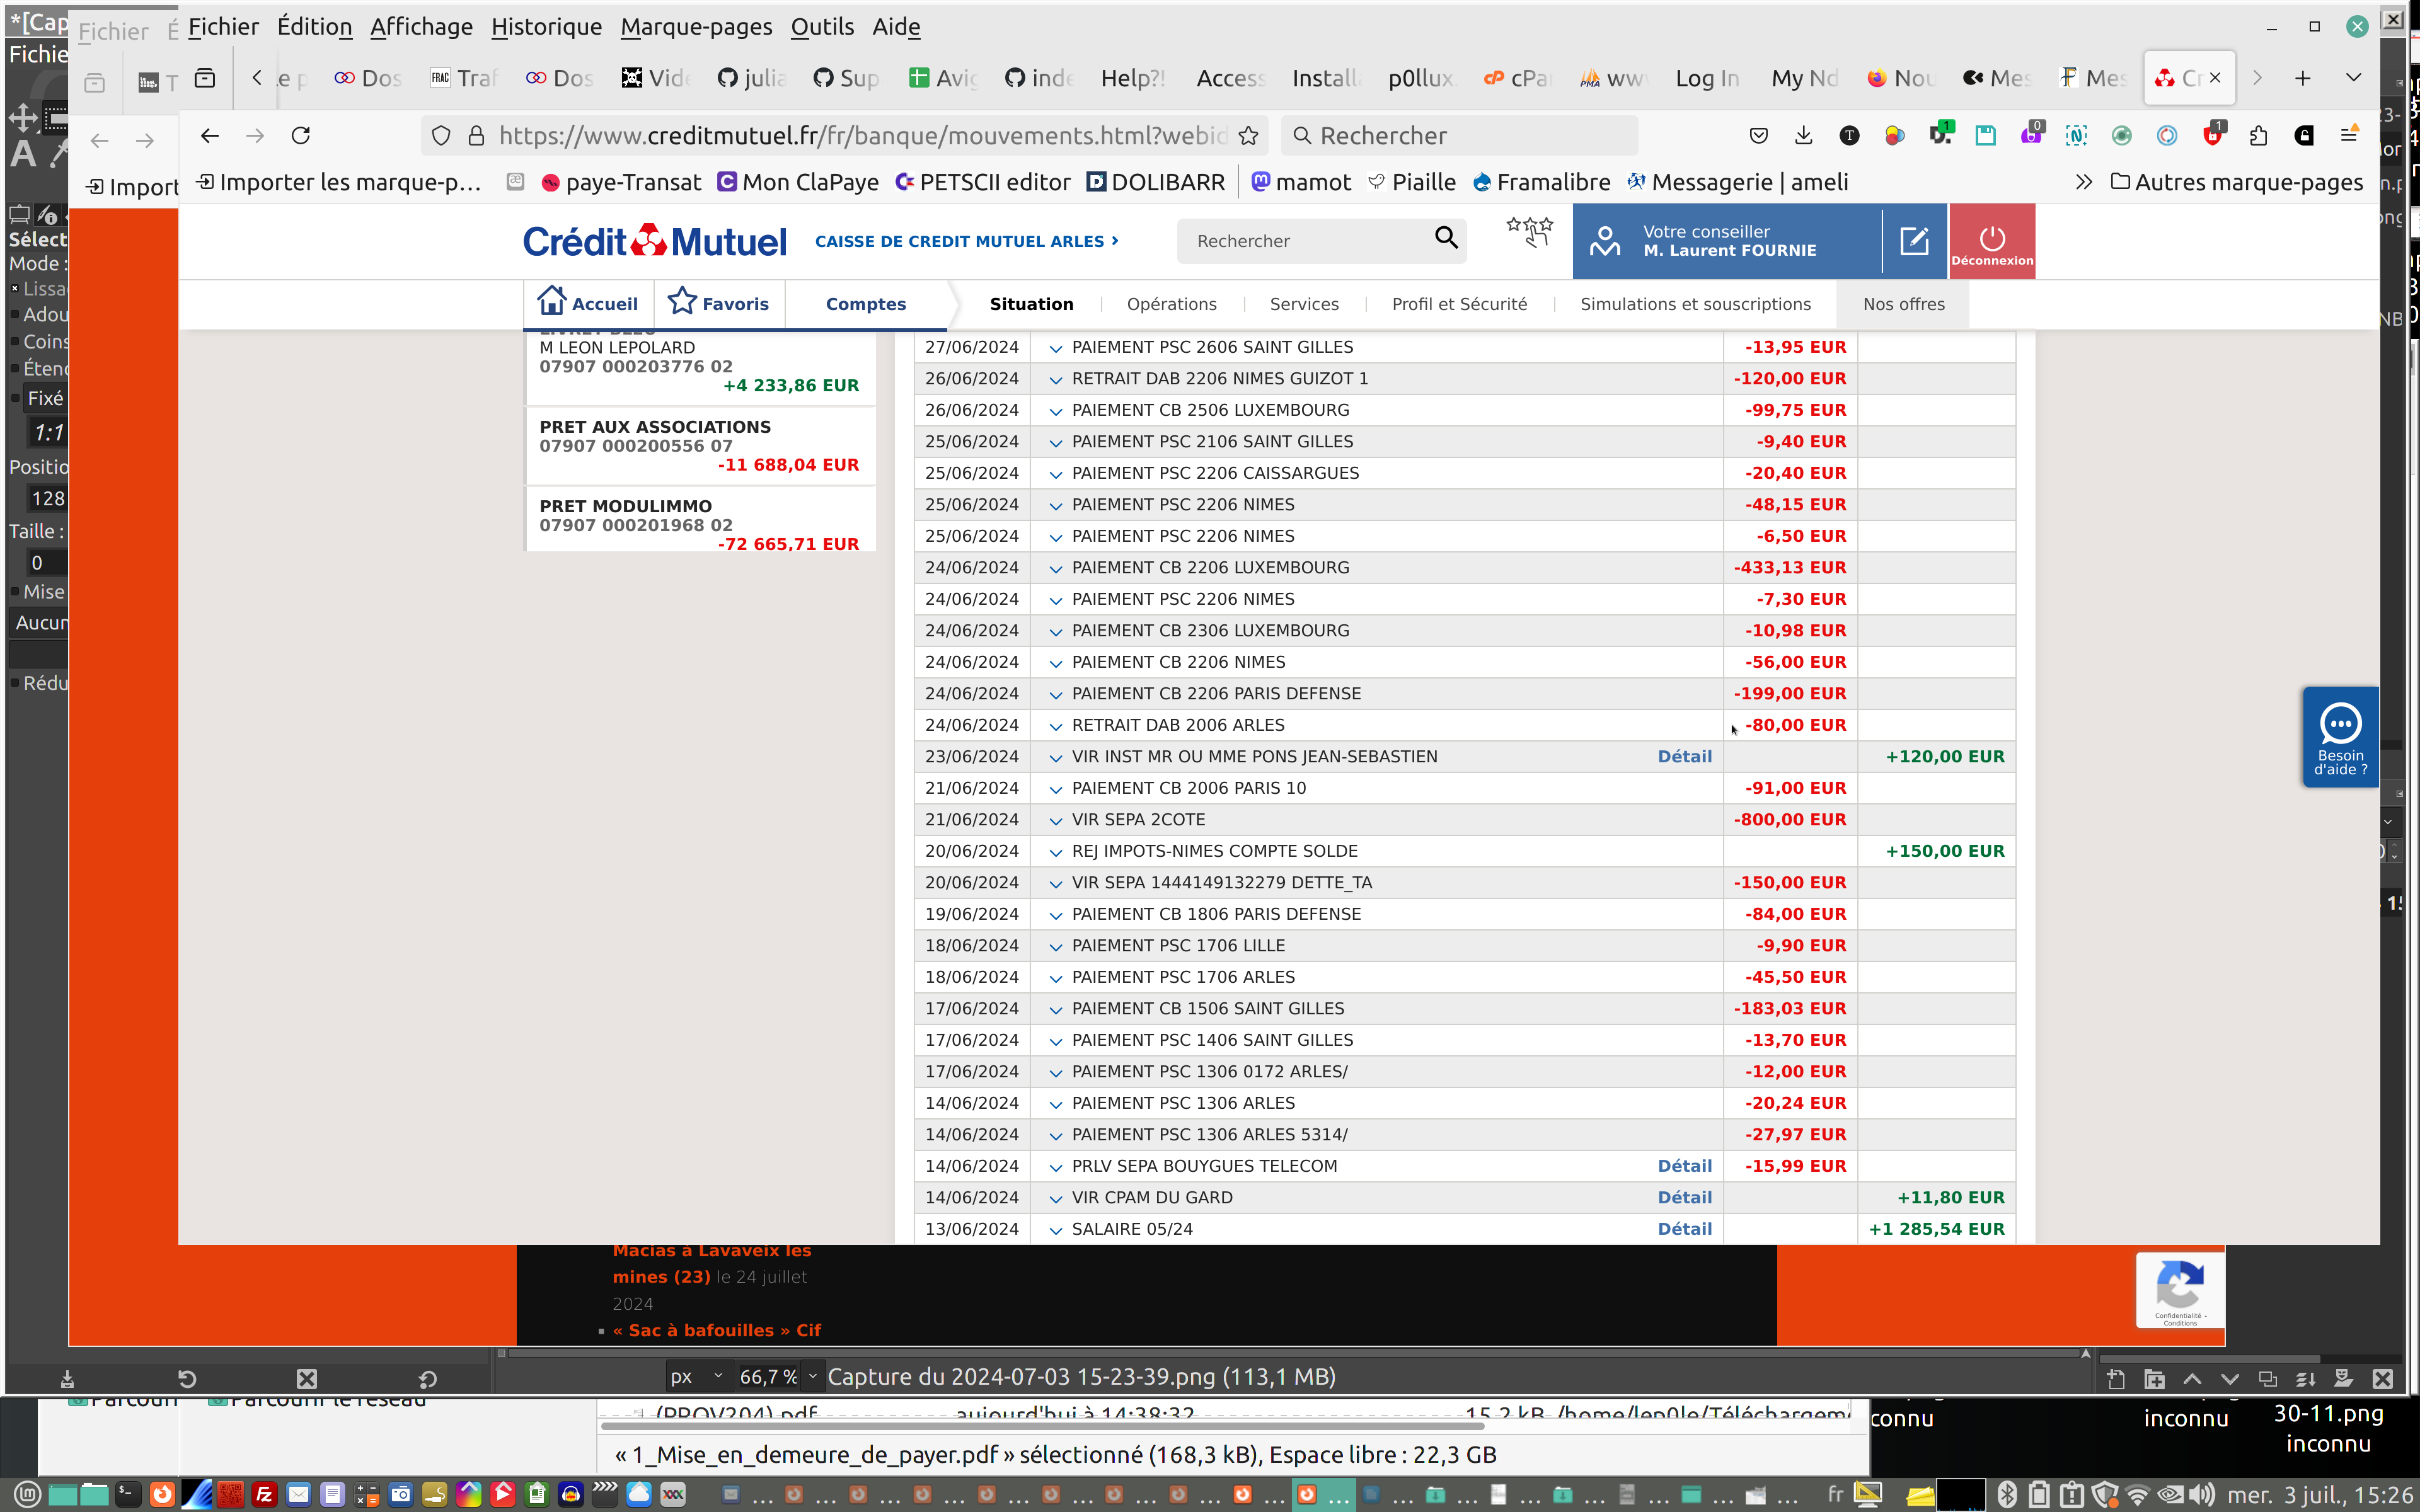Viewport: 2420px width, 1512px height.
Task: Open the zoom 66,7 % dropdown
Action: point(812,1377)
